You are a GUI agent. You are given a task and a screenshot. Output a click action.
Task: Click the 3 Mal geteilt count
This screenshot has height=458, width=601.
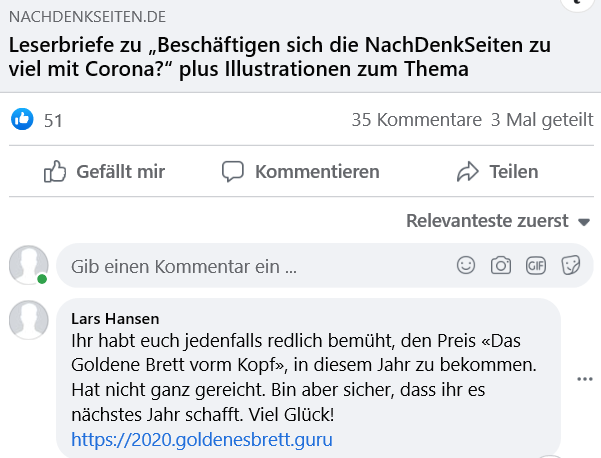pos(542,120)
